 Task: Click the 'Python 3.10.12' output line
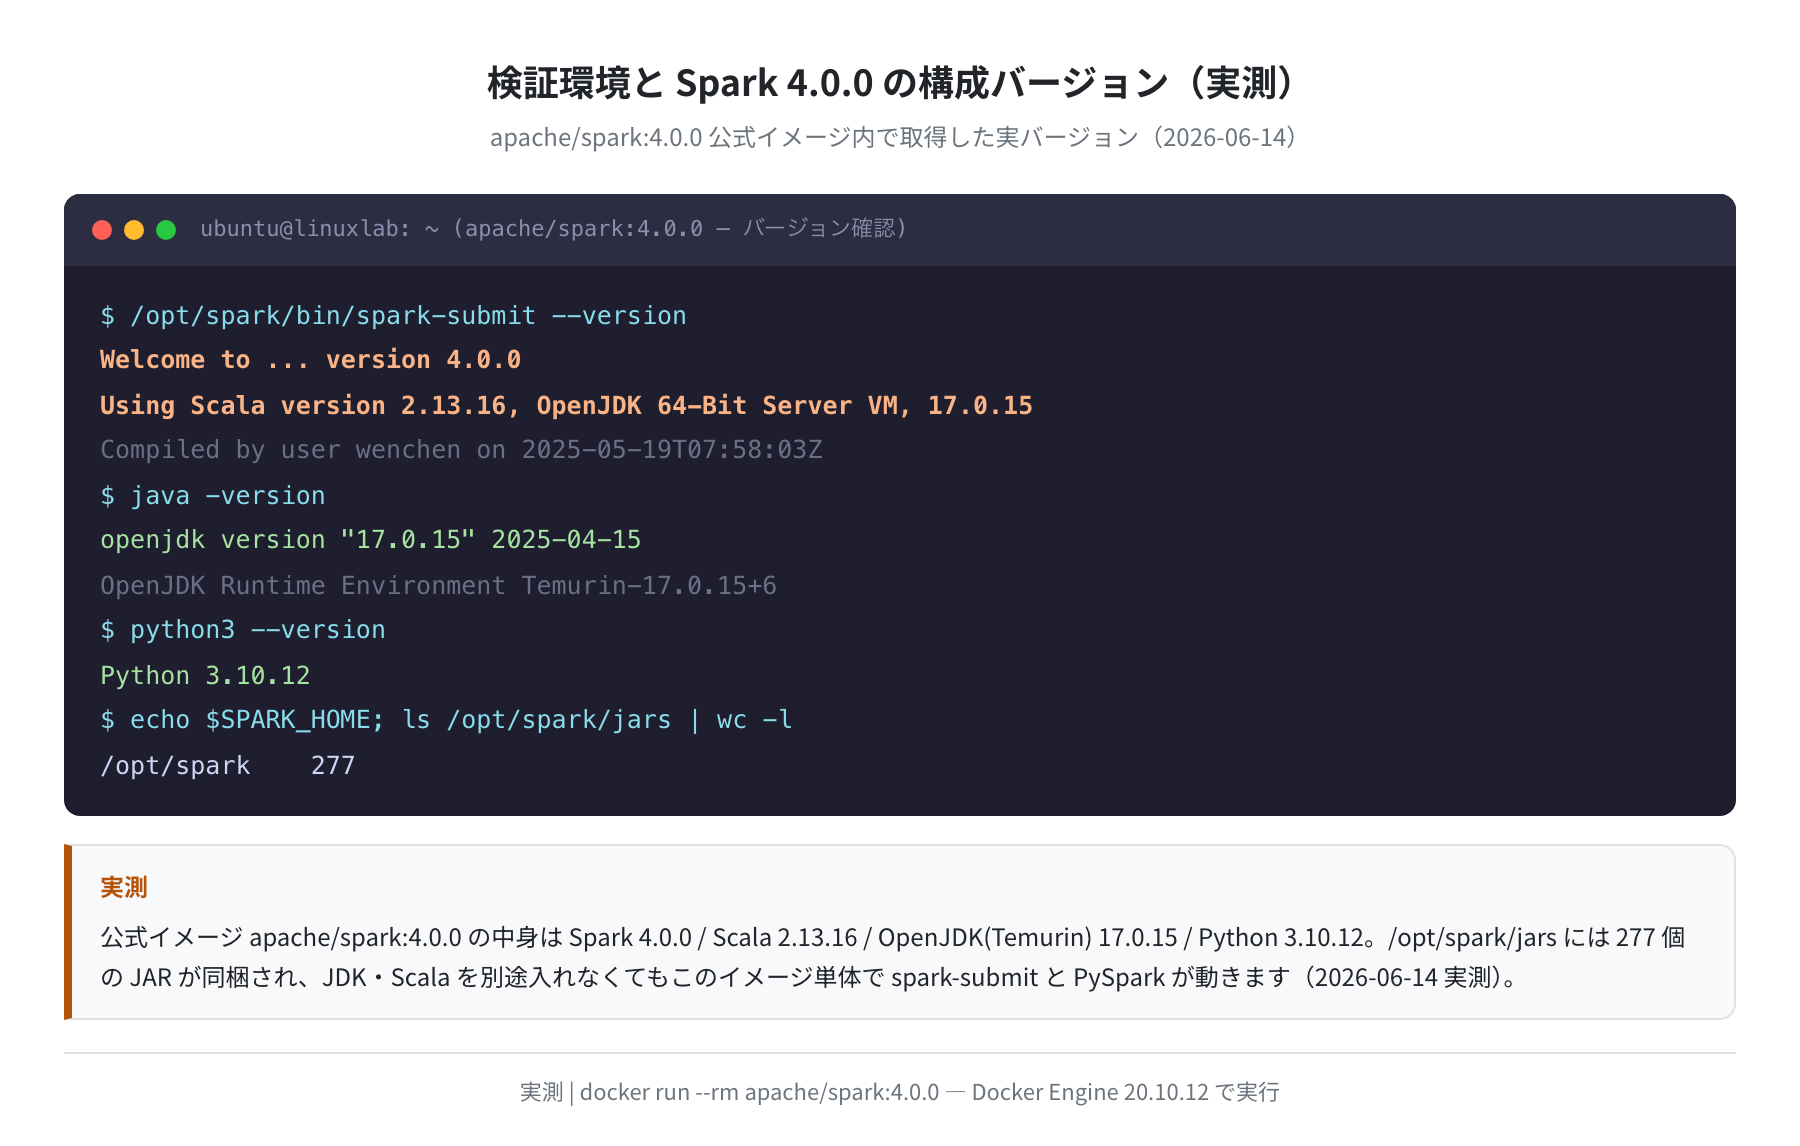(x=205, y=676)
